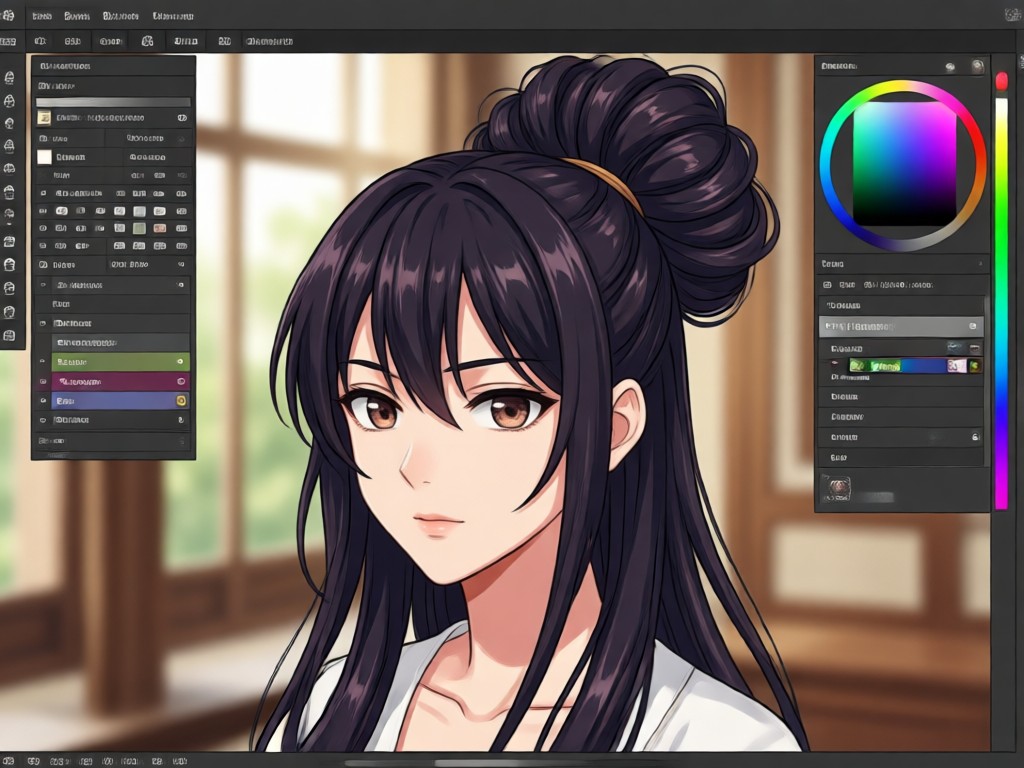
Task: Select the magenta layer row
Action: (x=120, y=381)
